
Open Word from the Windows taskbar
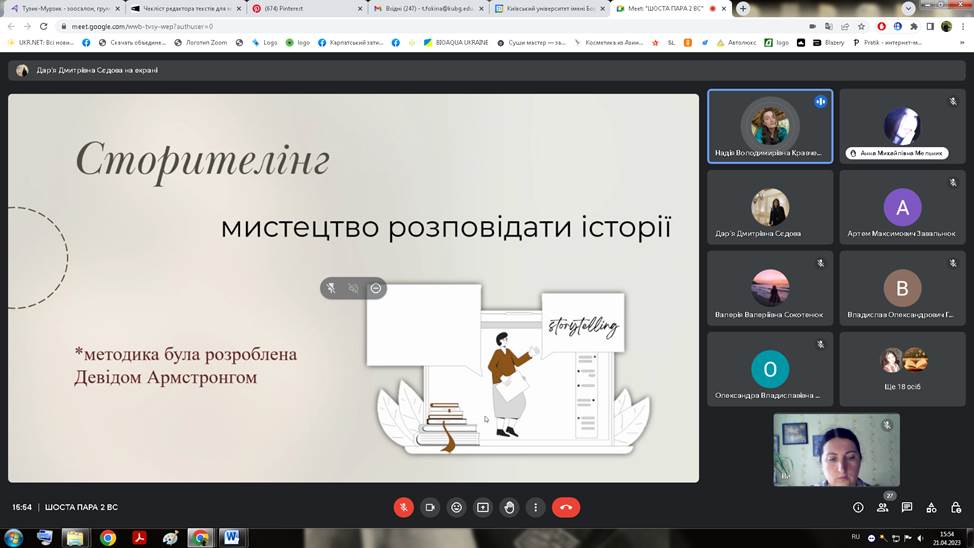(x=231, y=537)
